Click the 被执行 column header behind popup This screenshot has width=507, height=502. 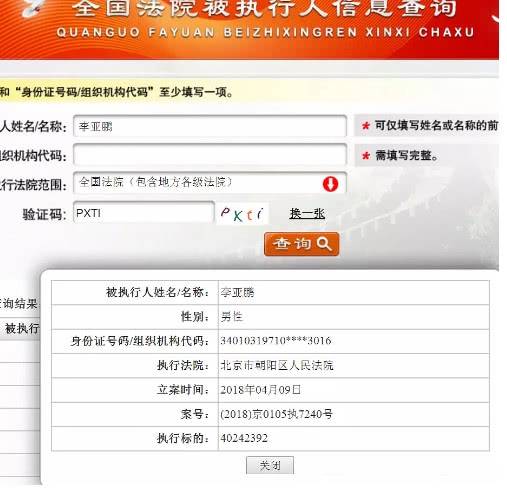pos(22,329)
